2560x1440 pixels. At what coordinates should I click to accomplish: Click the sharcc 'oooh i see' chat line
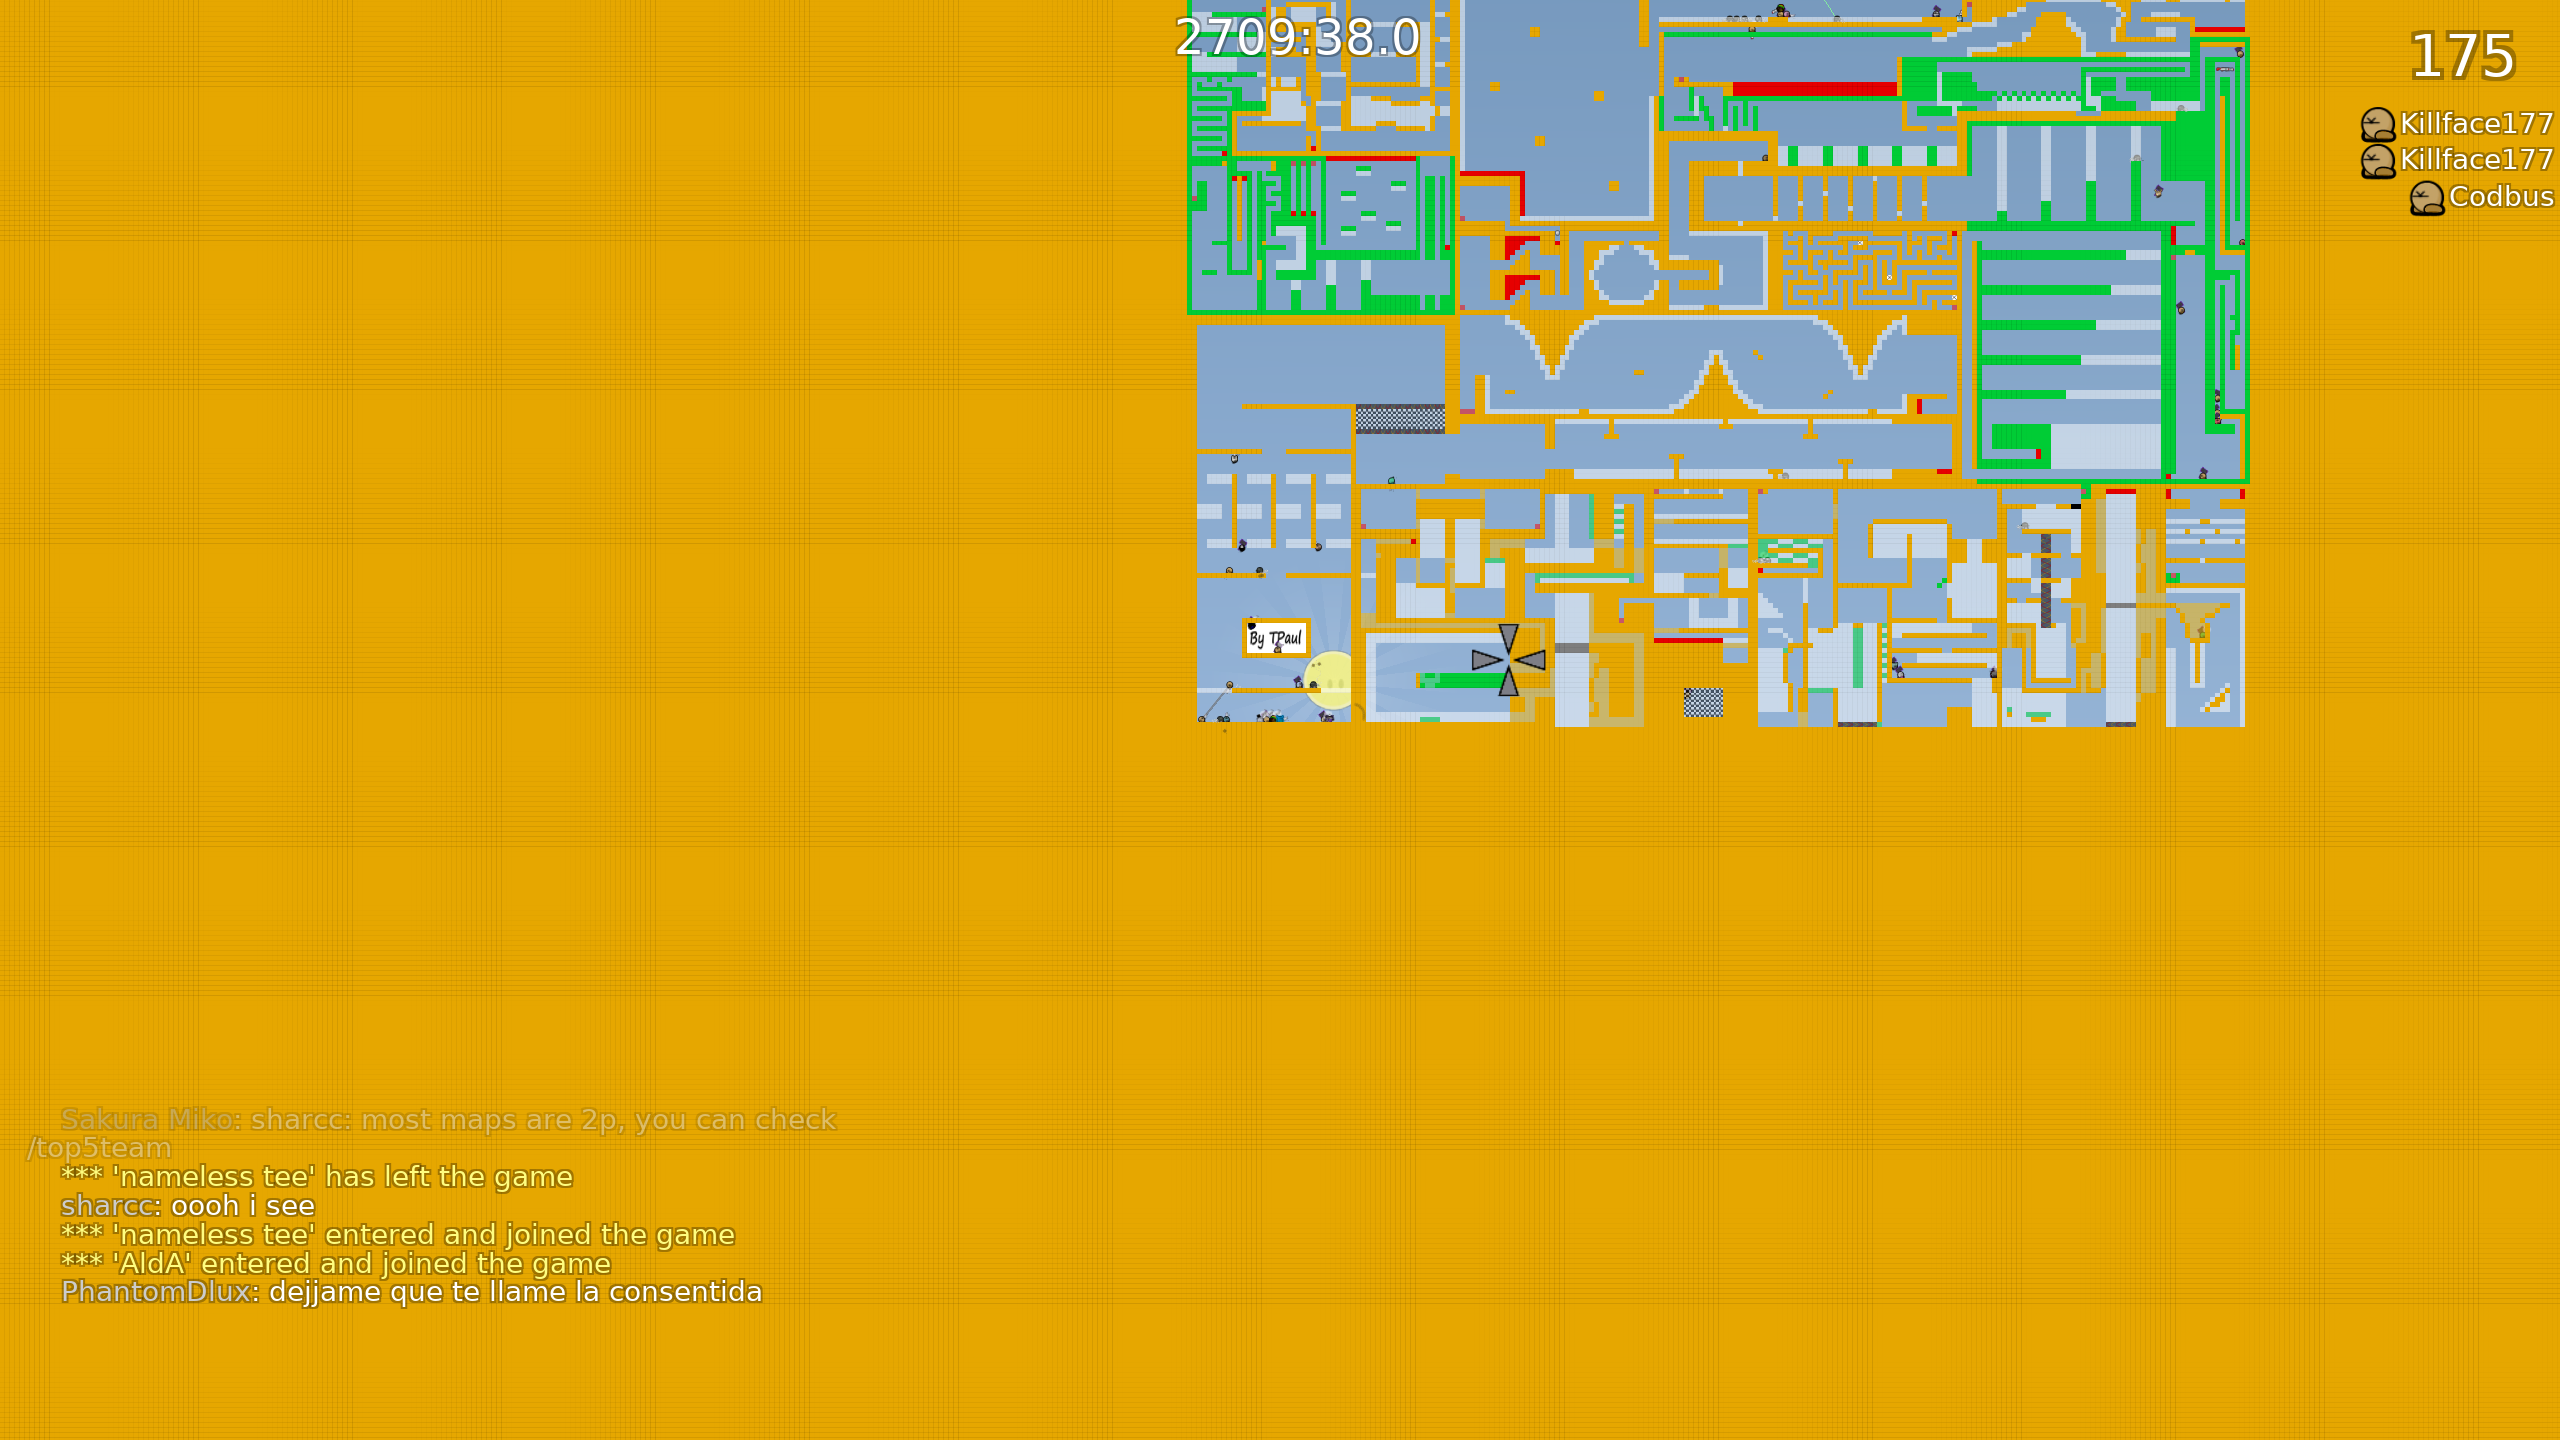point(185,1206)
